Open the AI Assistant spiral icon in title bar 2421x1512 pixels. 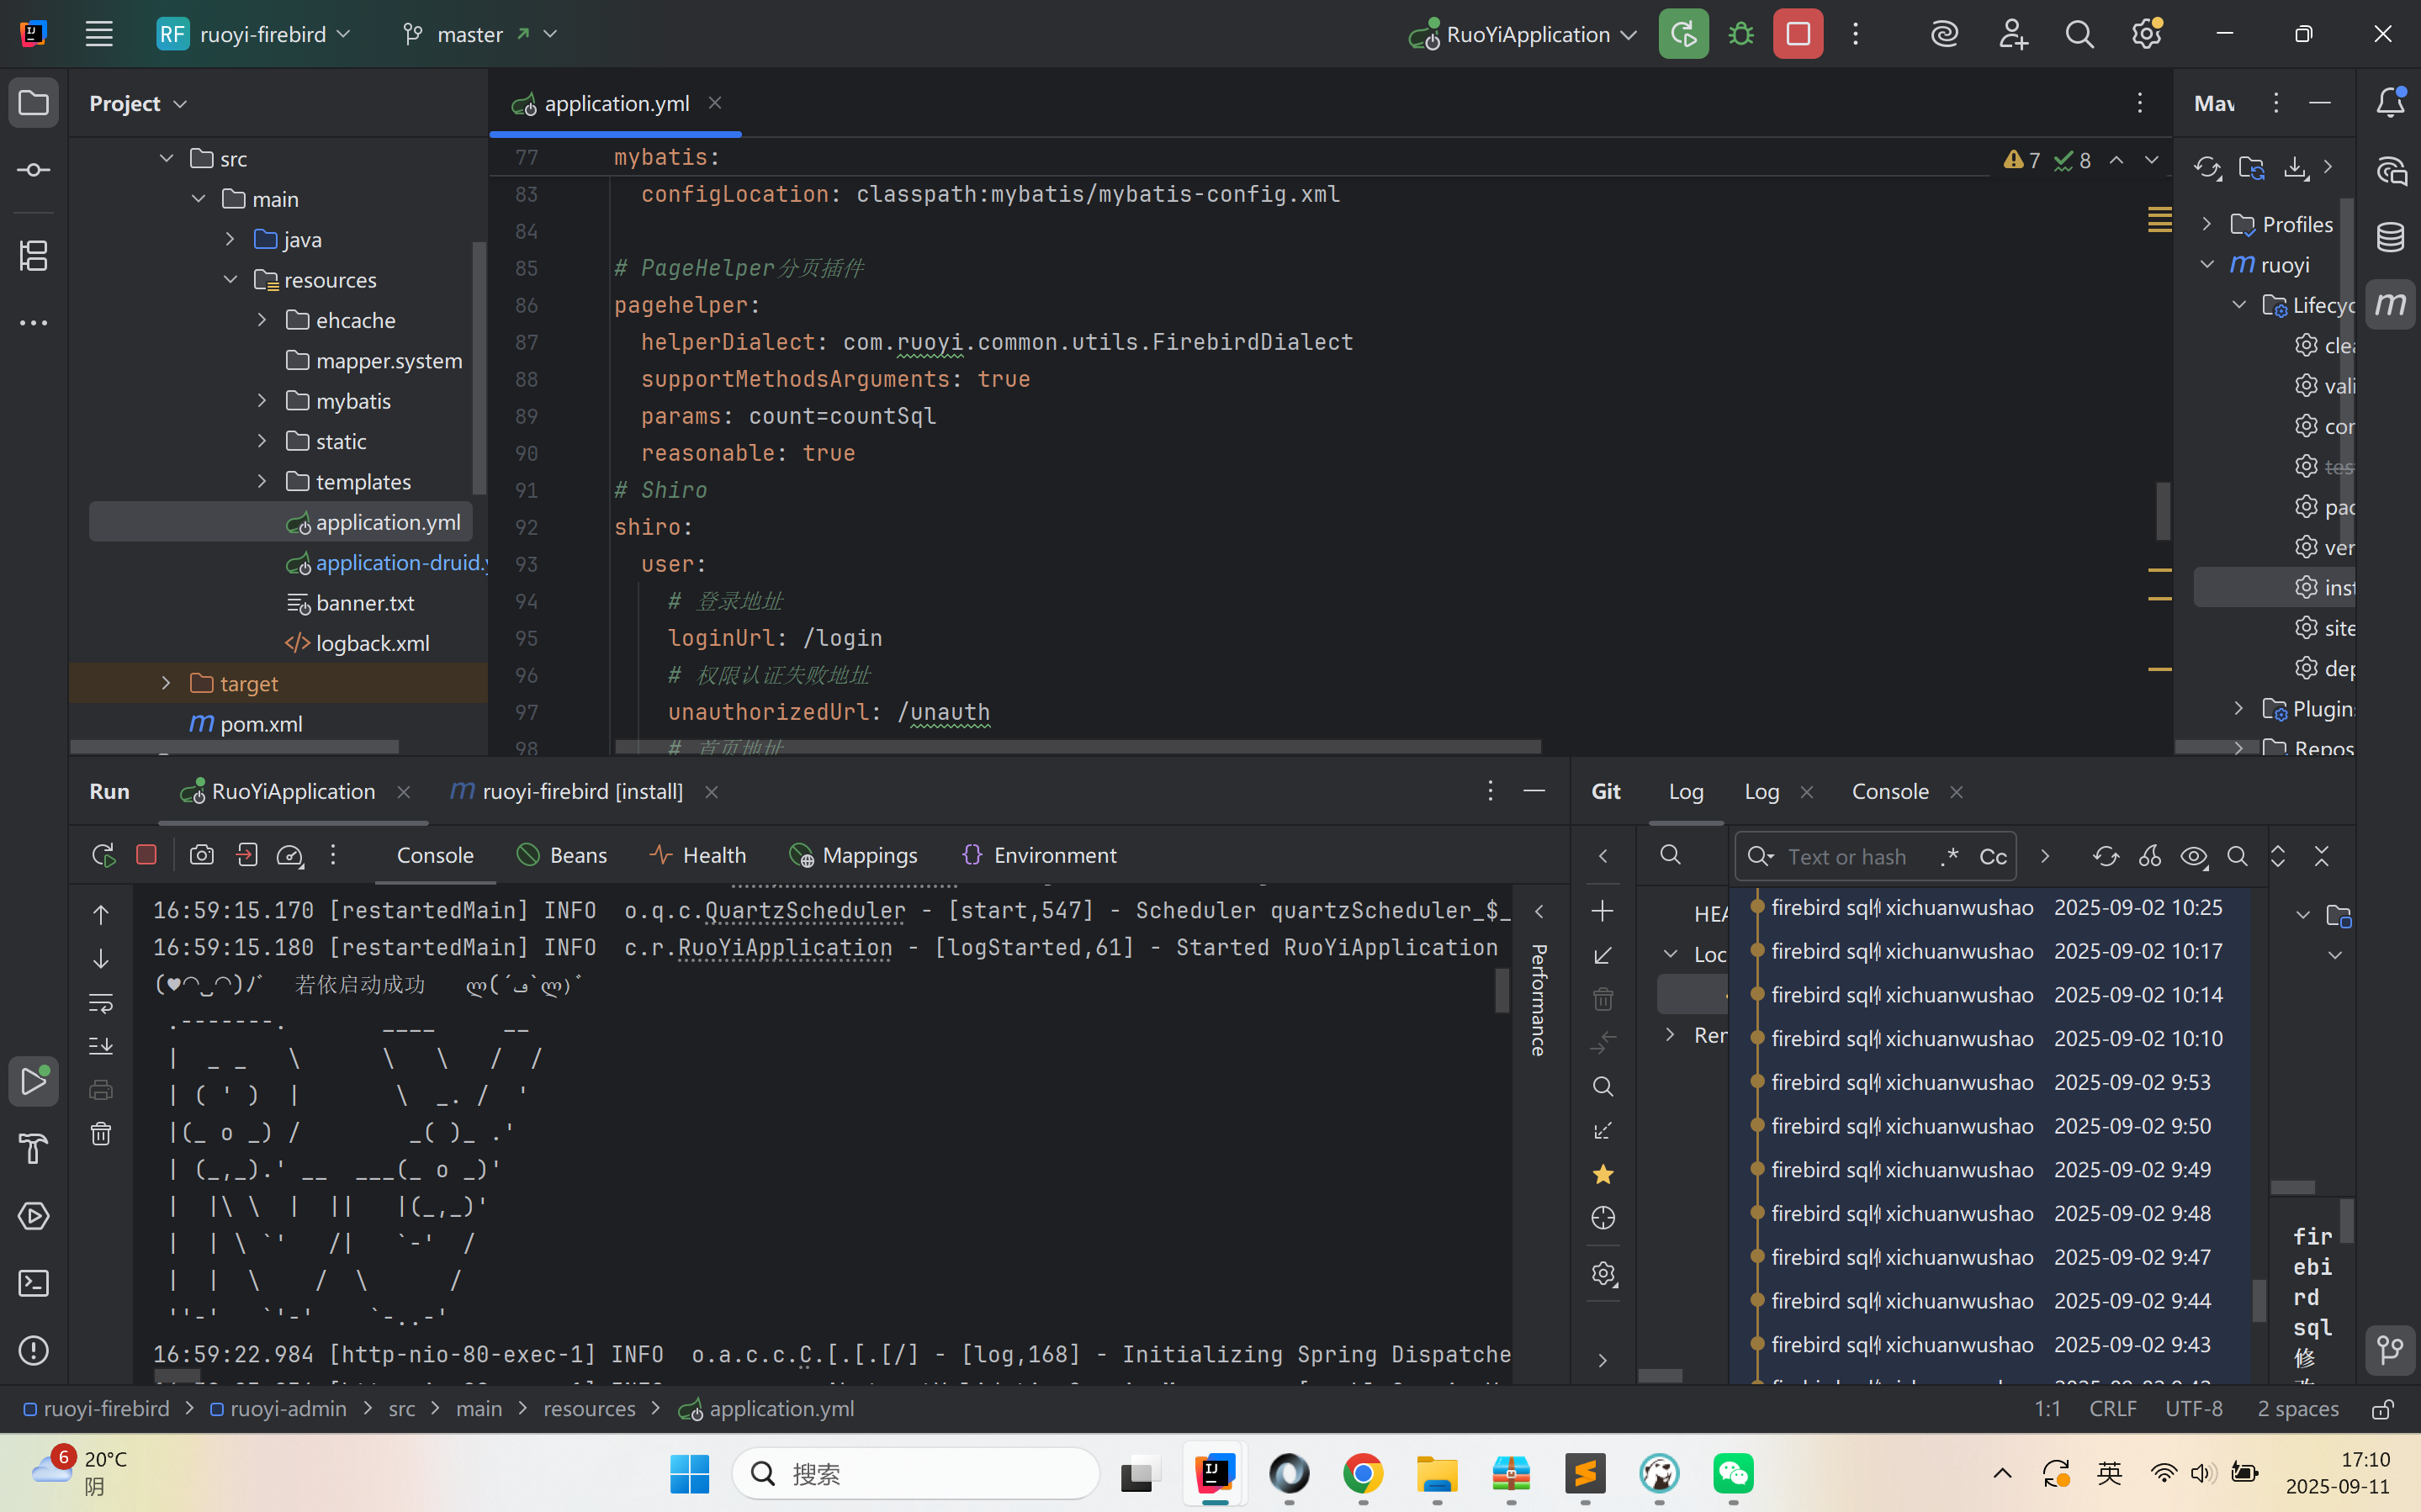[1944, 34]
